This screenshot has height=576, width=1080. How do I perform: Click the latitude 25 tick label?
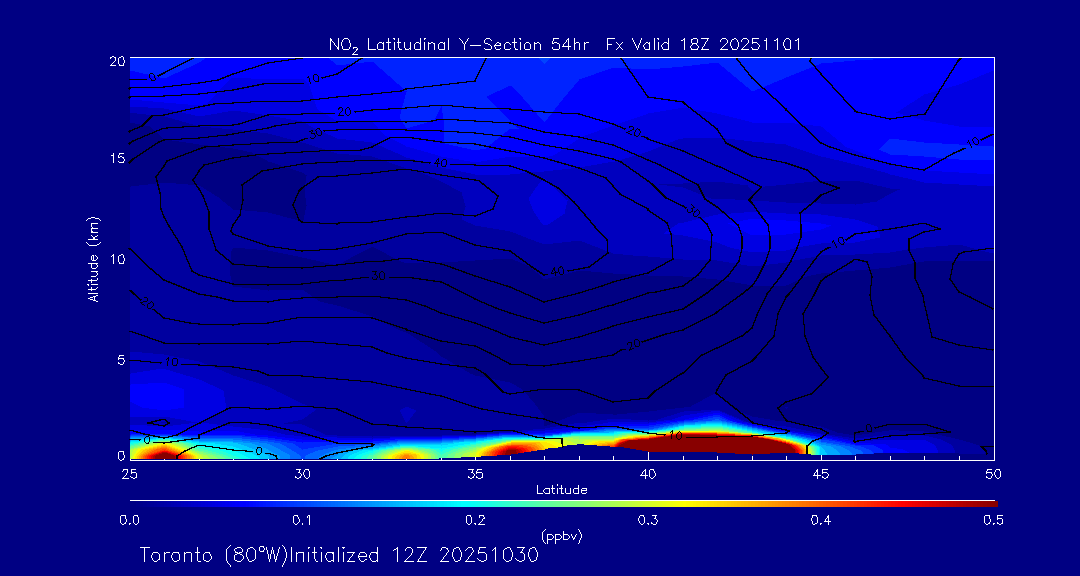(x=129, y=472)
